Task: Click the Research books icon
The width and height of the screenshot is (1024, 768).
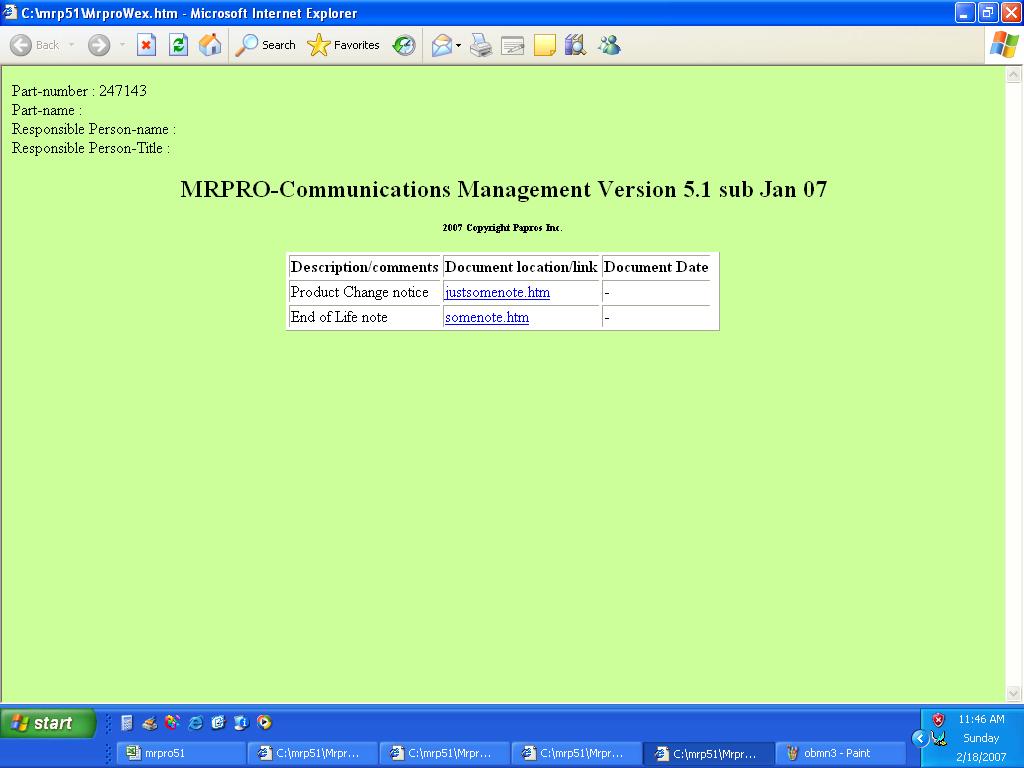Action: [575, 45]
